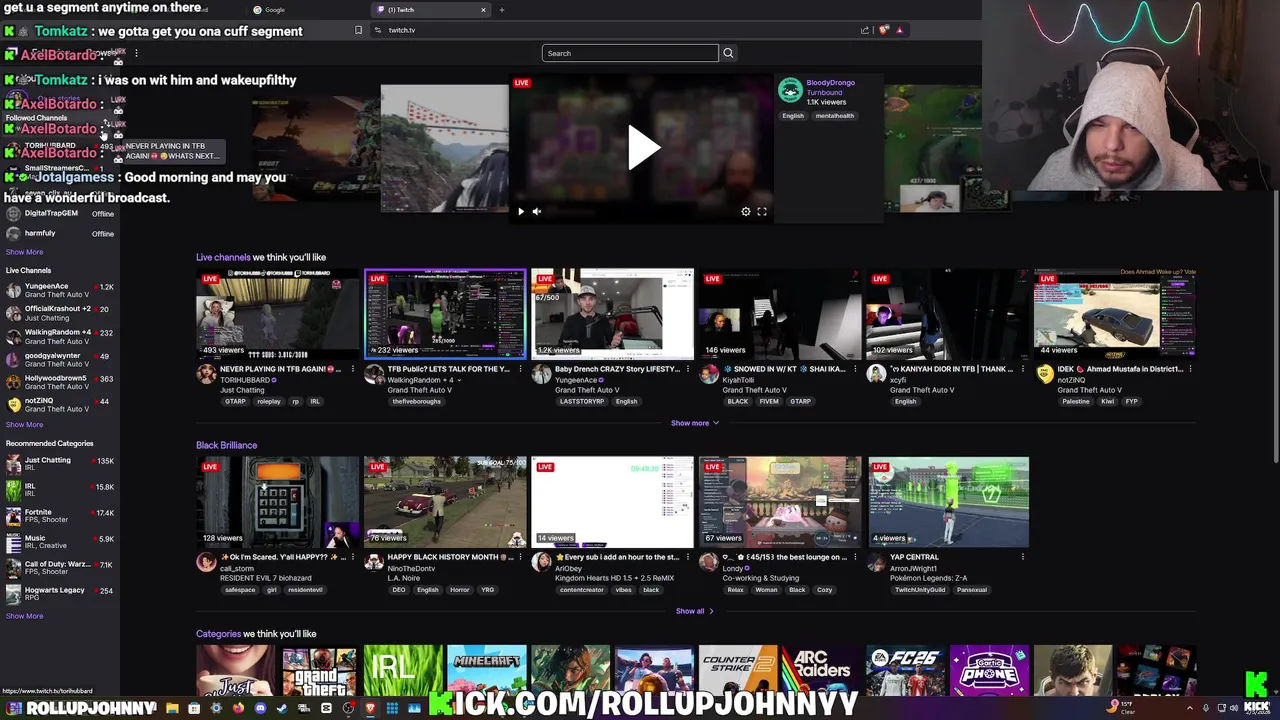
Task: Click the LASTSTORYRP tag
Action: point(582,402)
